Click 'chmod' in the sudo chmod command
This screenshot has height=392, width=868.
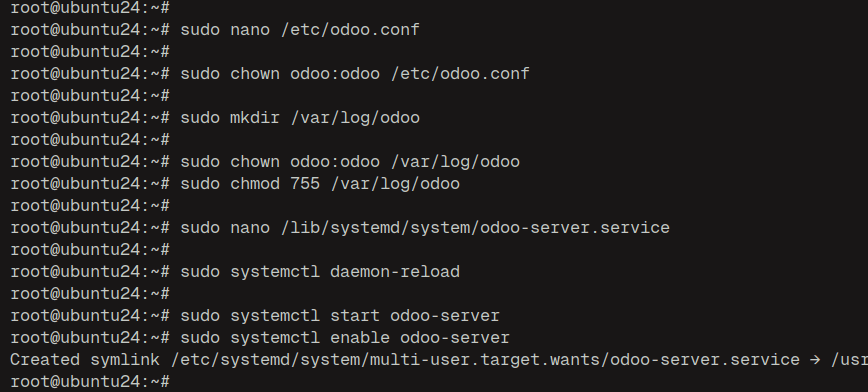tap(255, 183)
